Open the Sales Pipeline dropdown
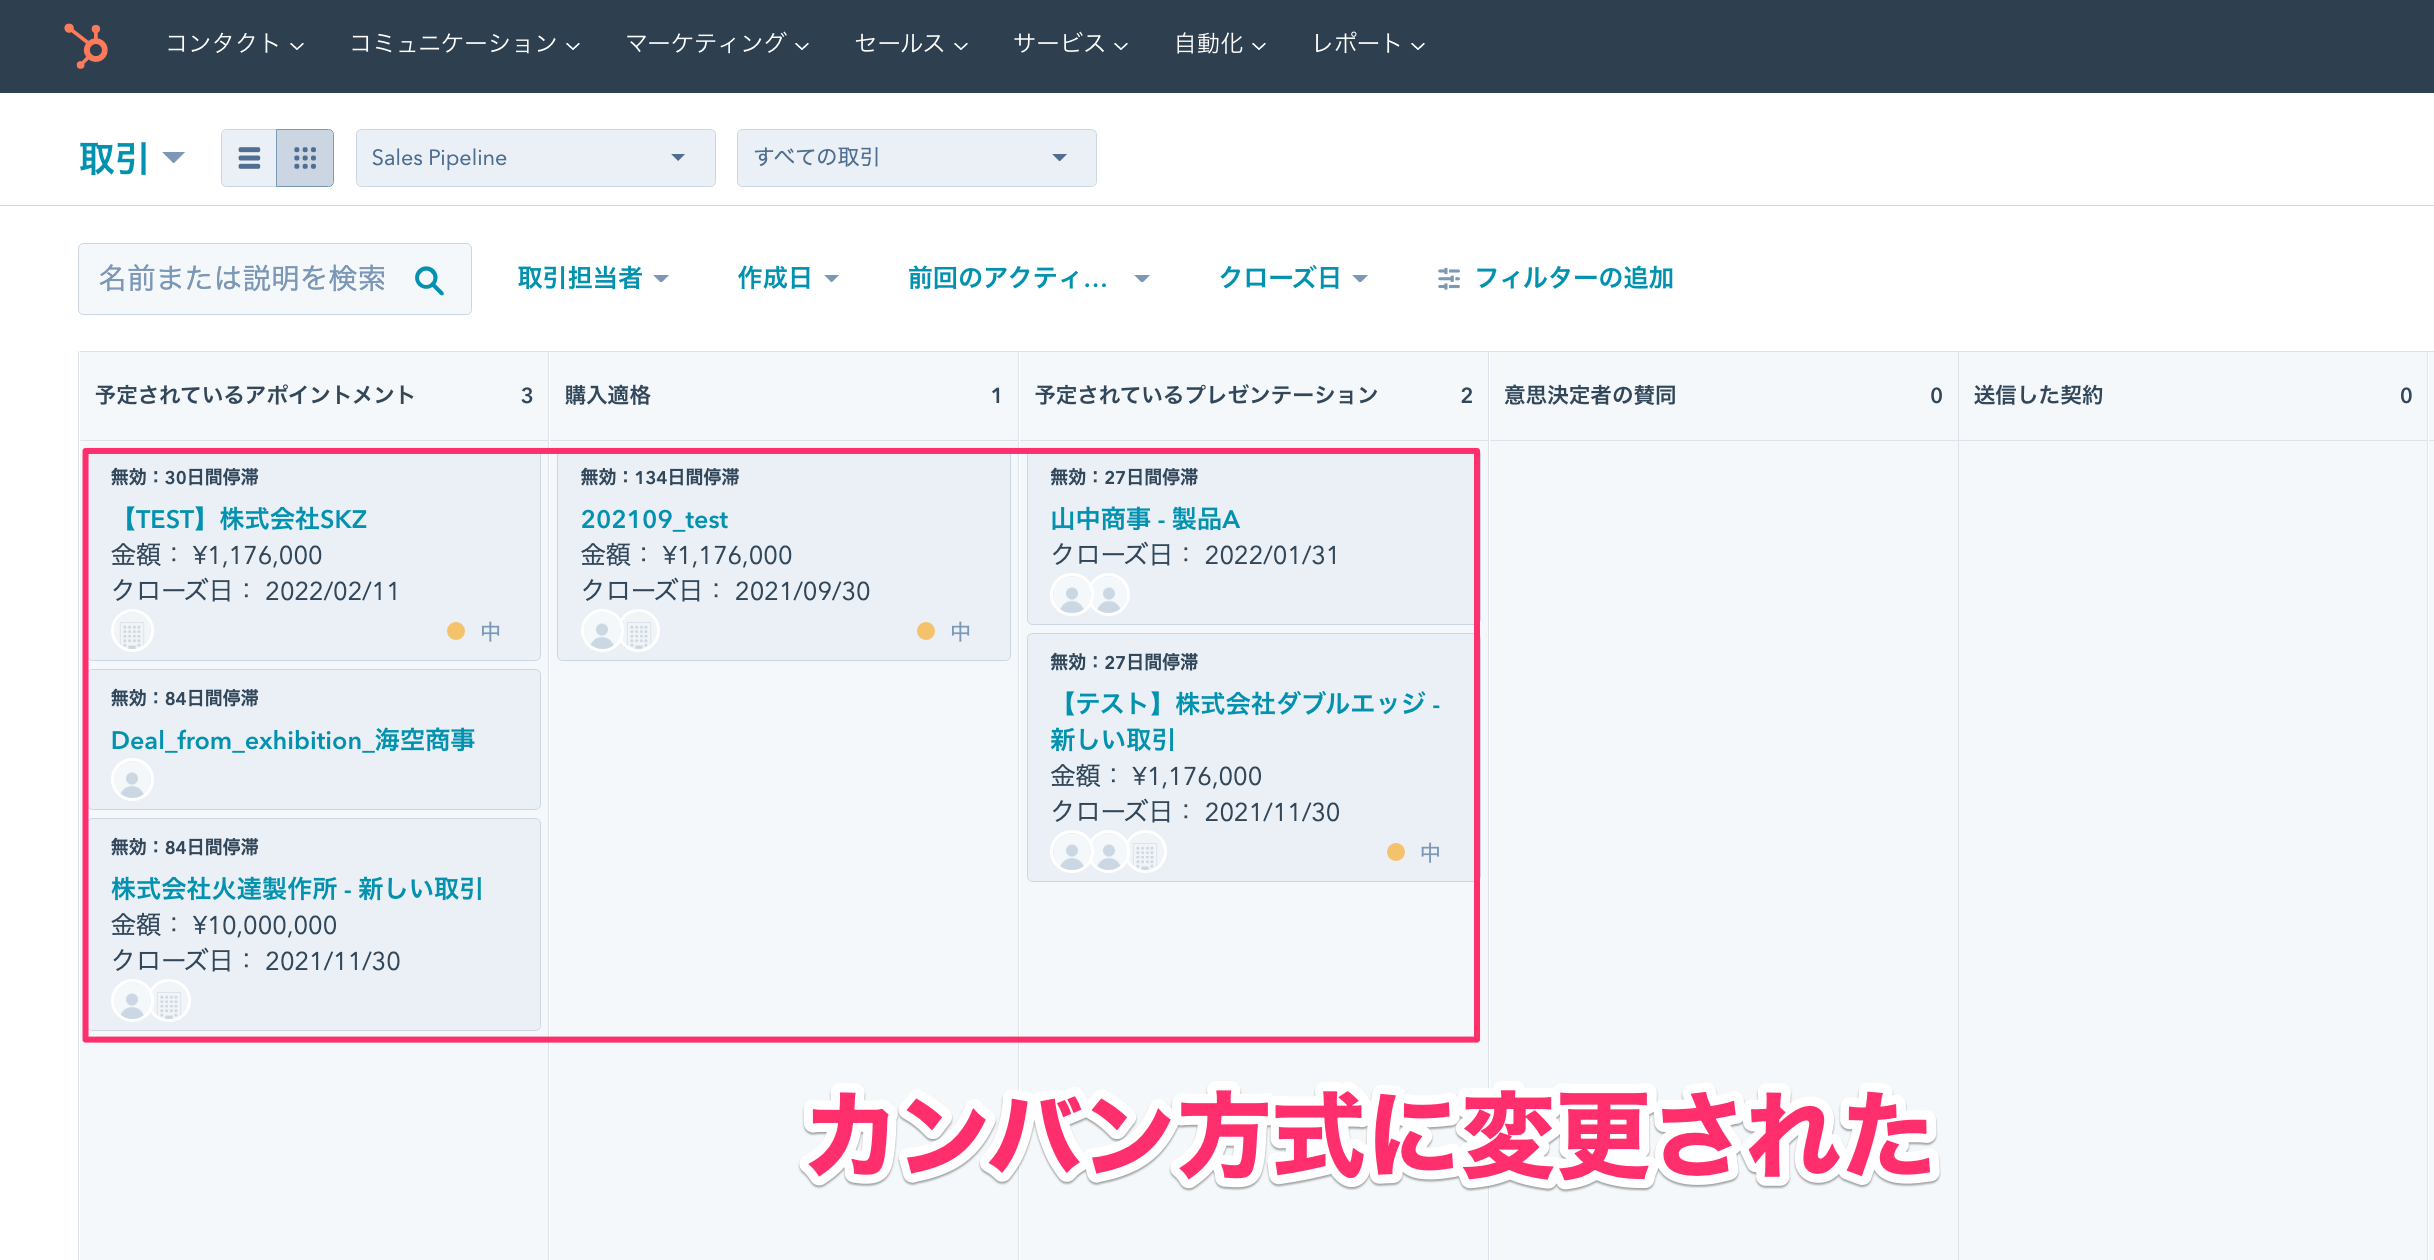The width and height of the screenshot is (2434, 1260). coord(535,158)
